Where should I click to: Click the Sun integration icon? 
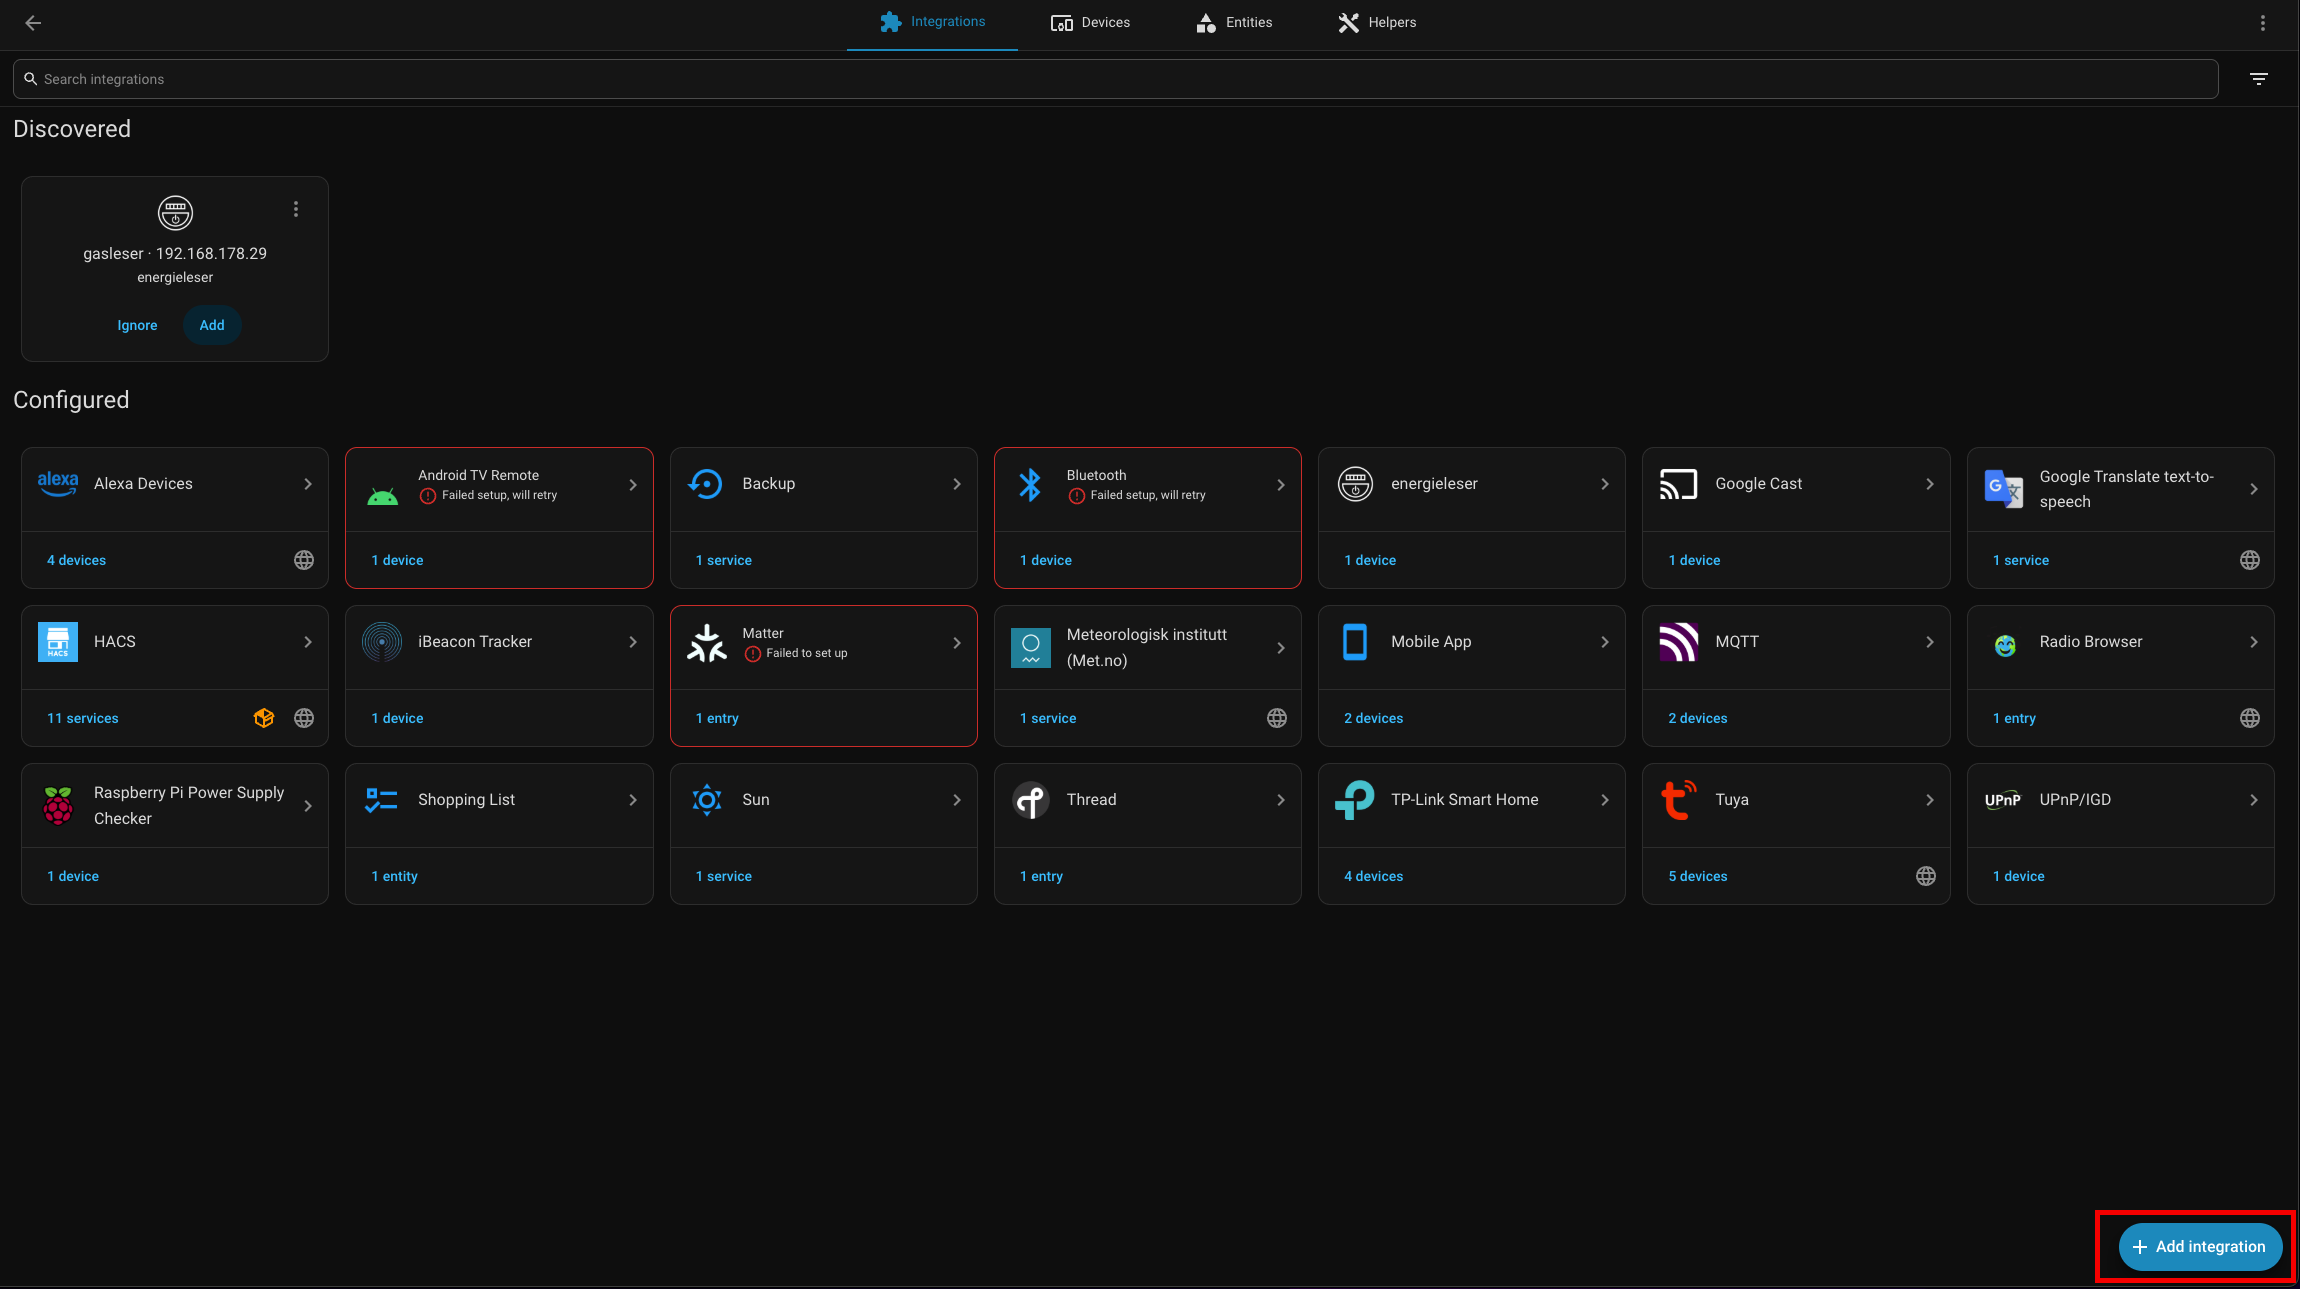pos(706,800)
